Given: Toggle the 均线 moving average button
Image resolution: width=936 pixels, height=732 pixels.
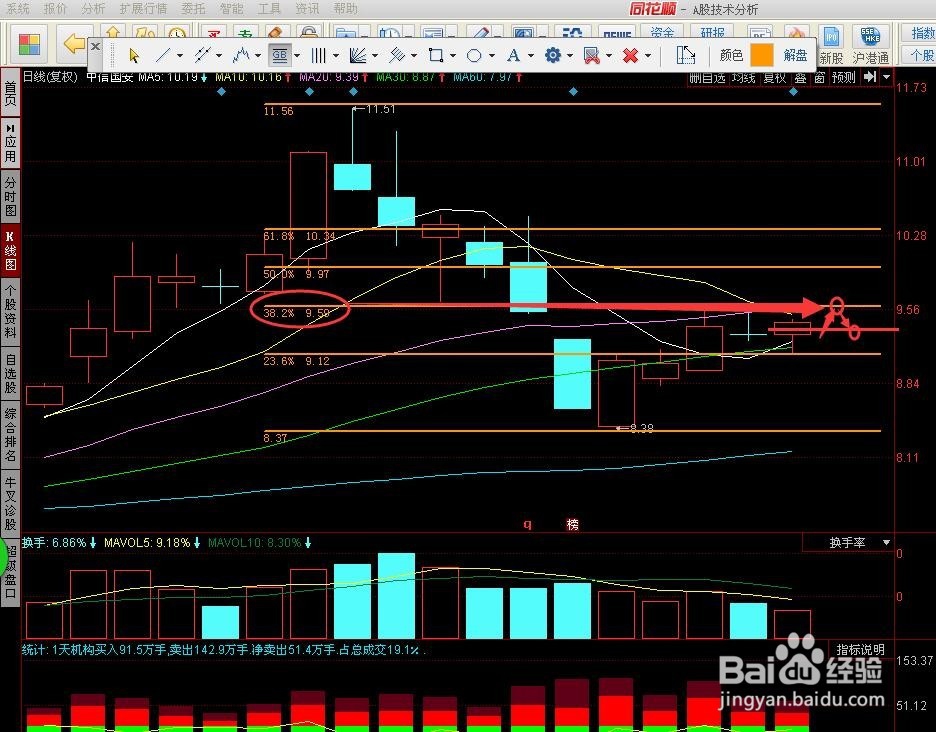Looking at the screenshot, I should coord(744,77).
